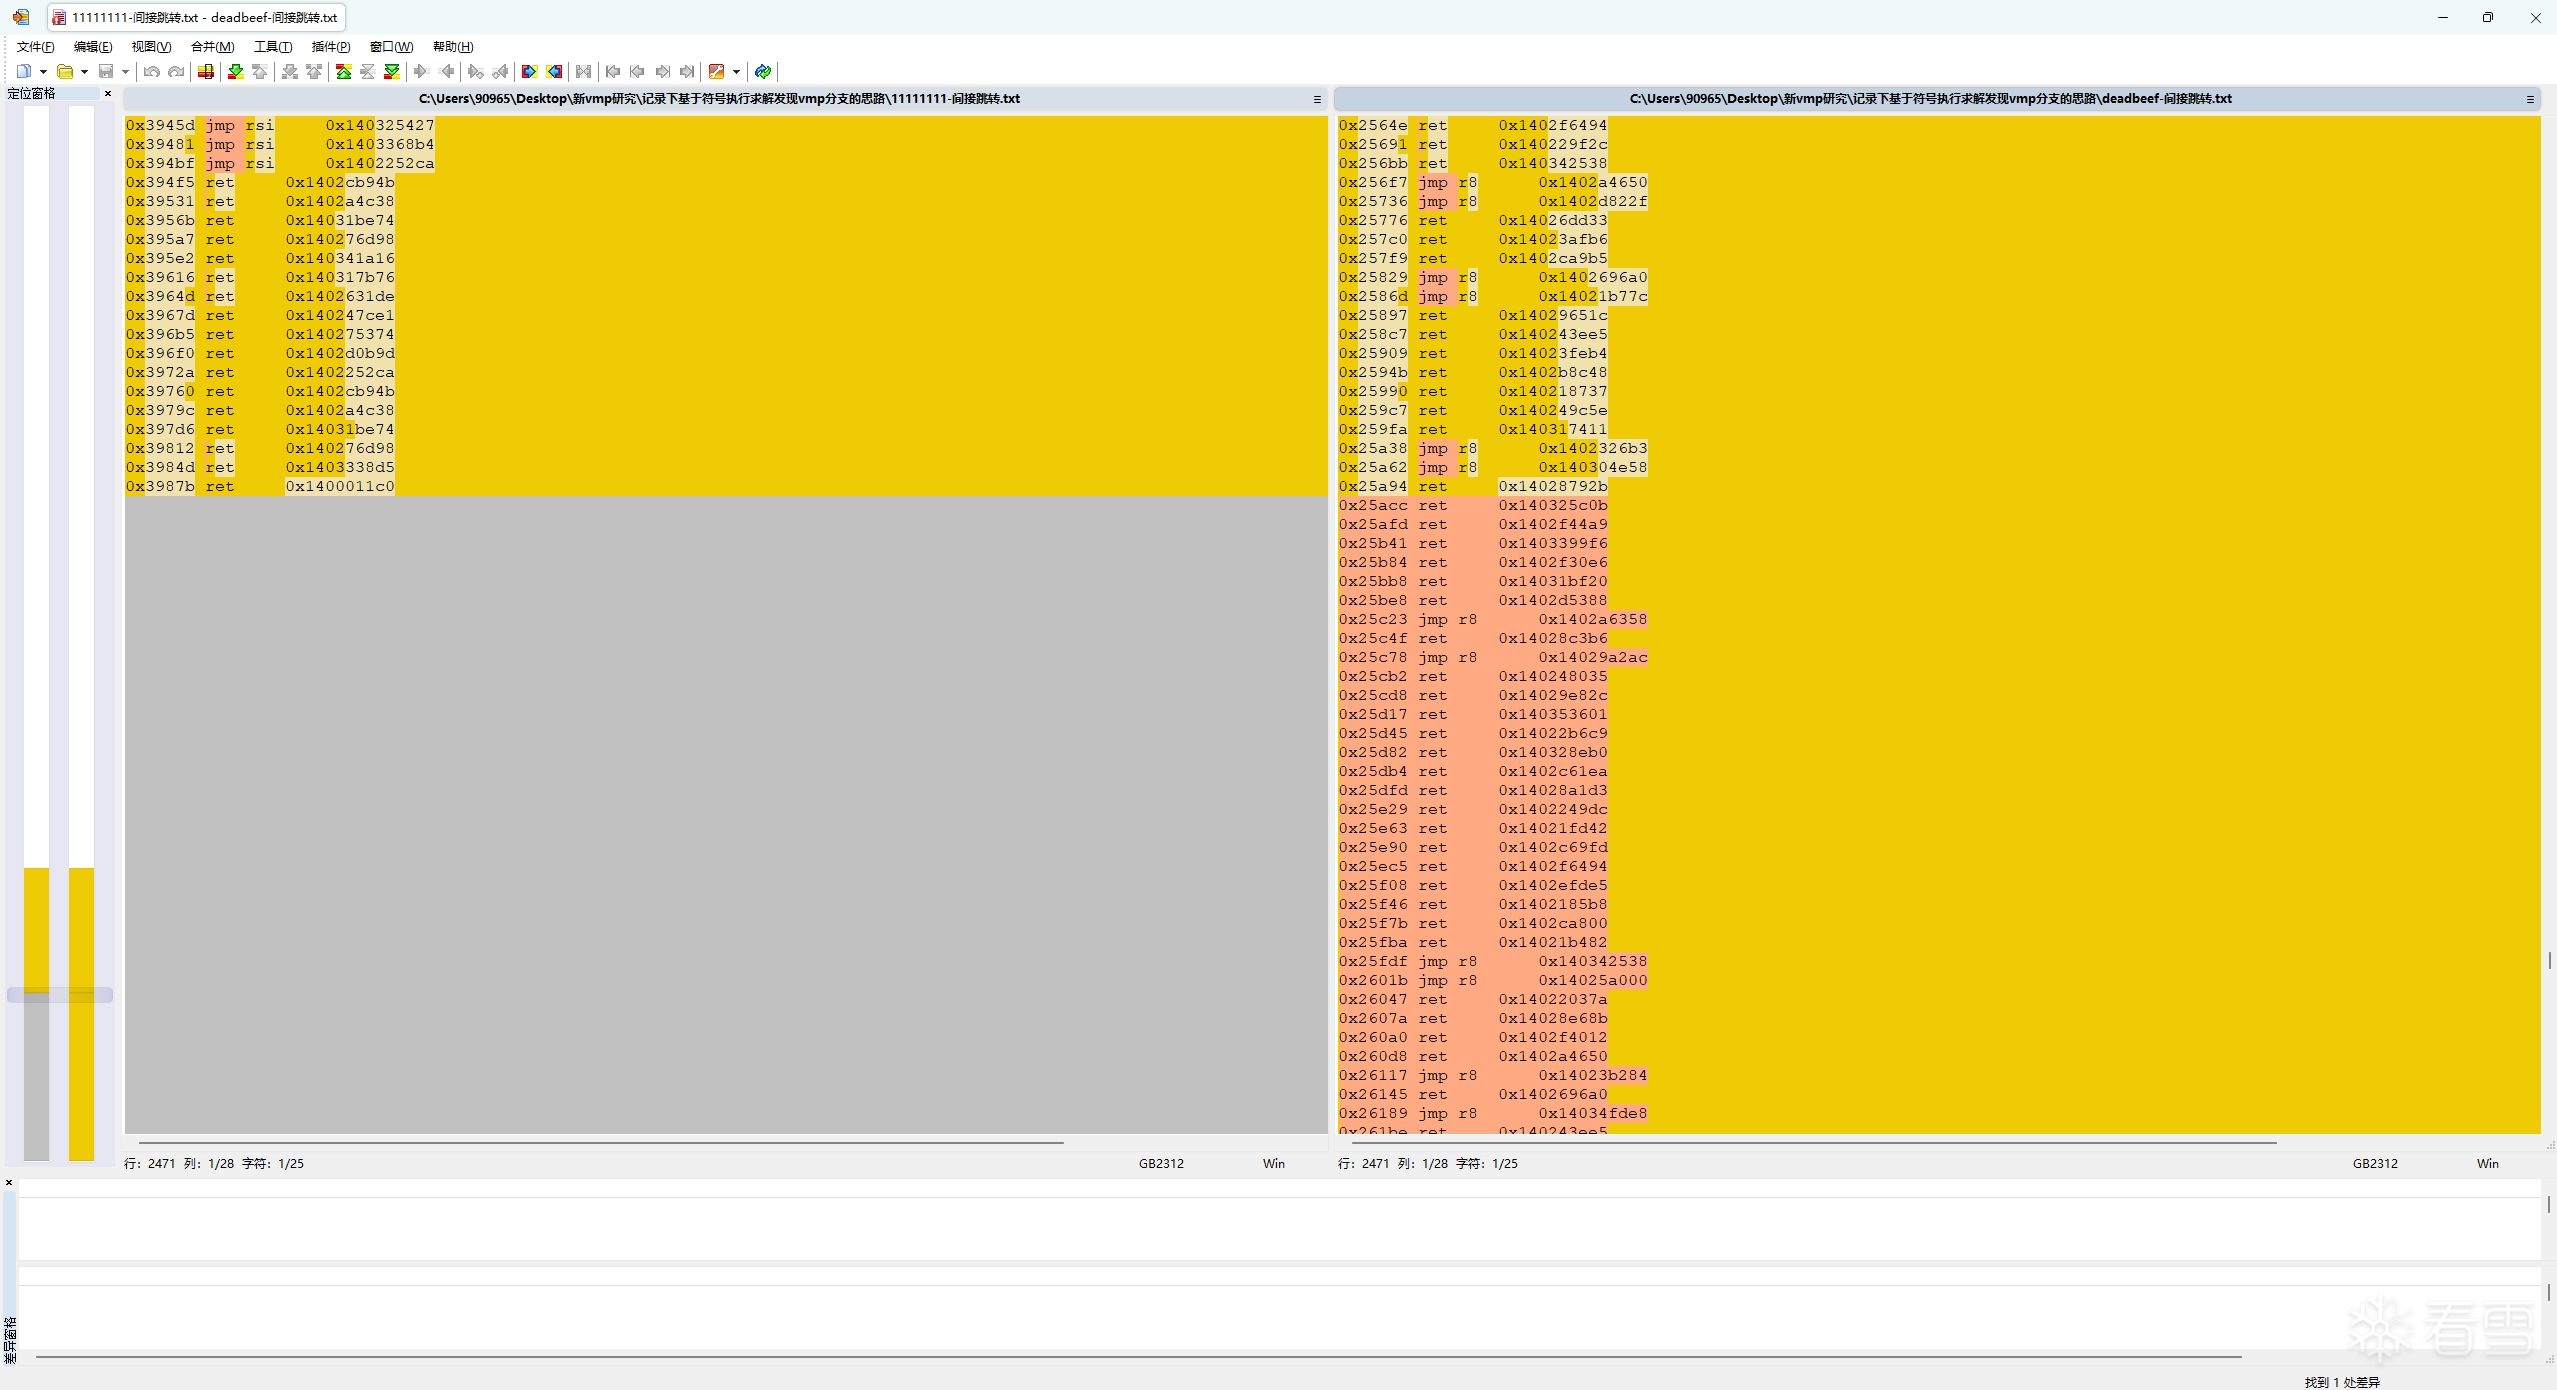Click the Copy All to Left icon
The image size is (2557, 1390).
click(554, 71)
